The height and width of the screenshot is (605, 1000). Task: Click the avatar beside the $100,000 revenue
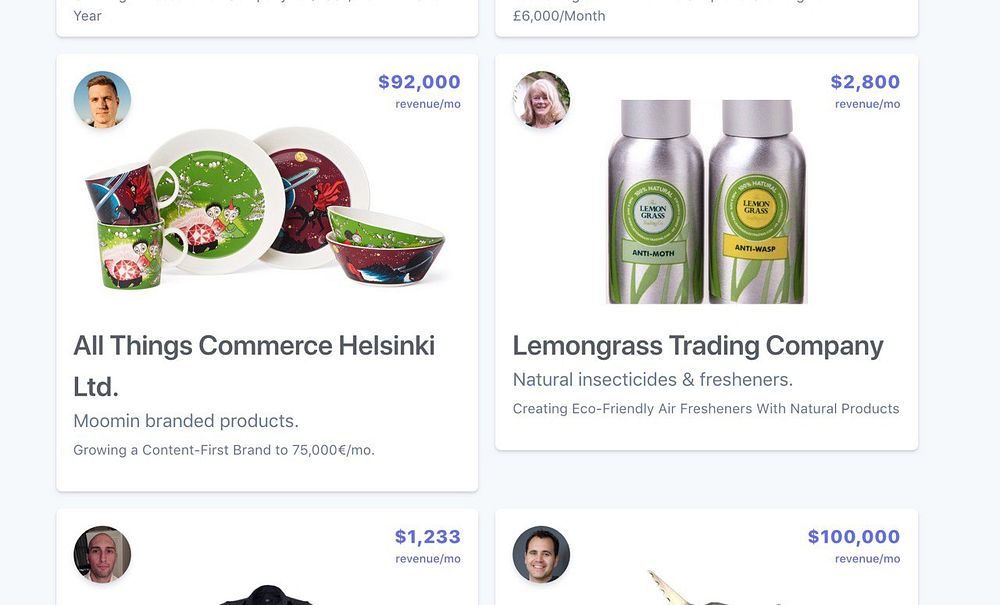[x=541, y=554]
